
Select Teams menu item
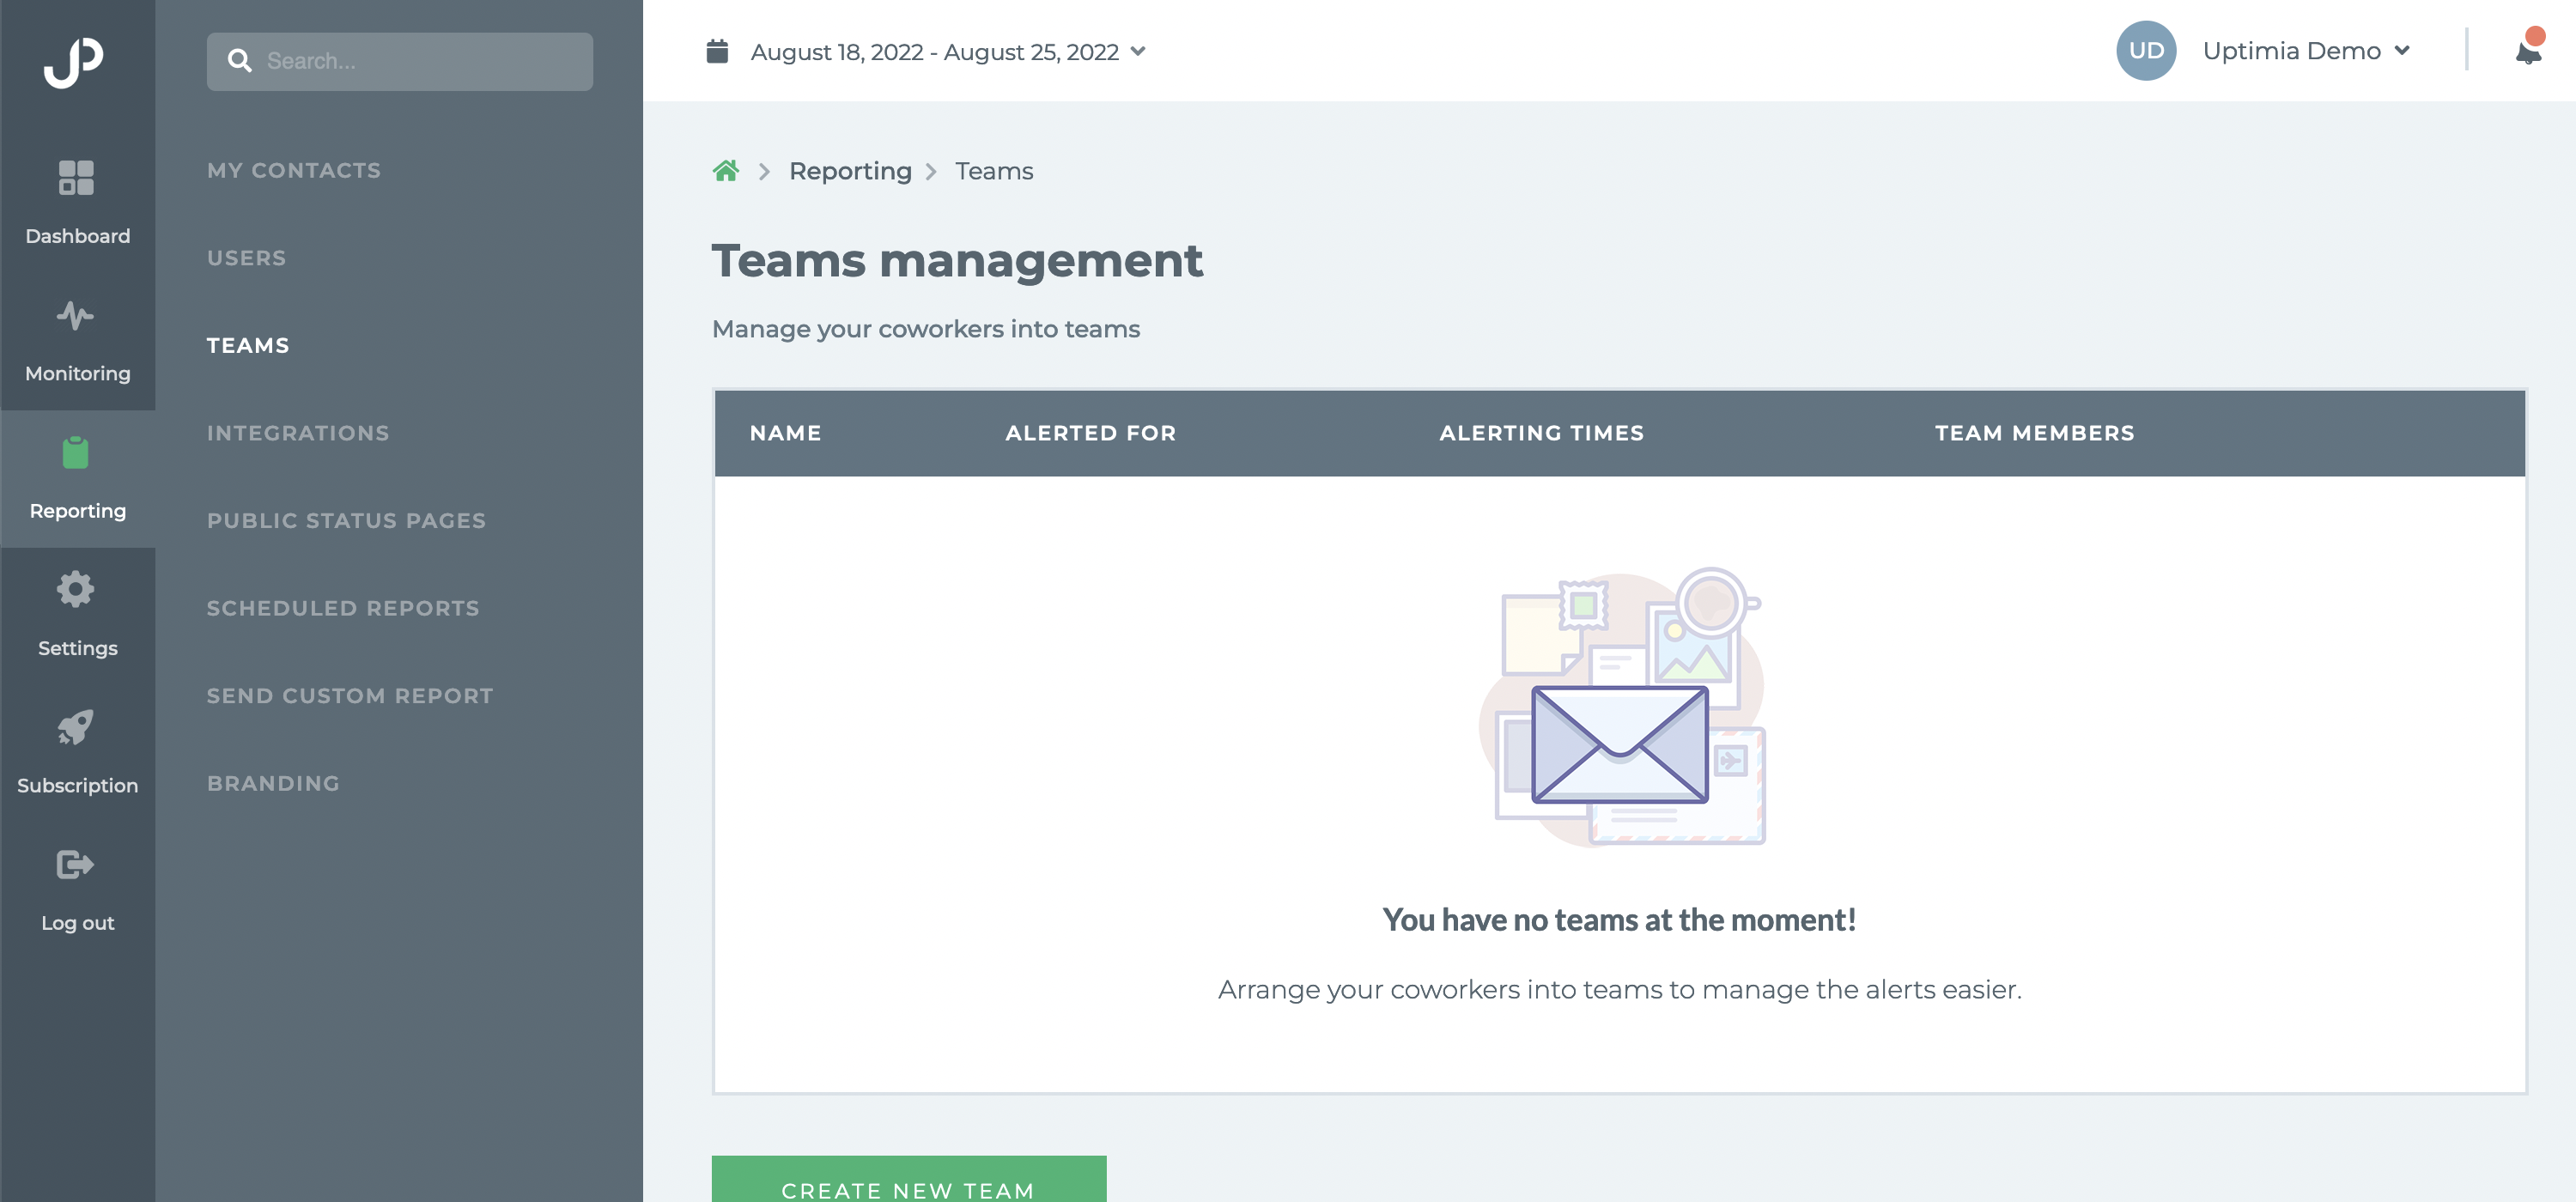tap(248, 345)
